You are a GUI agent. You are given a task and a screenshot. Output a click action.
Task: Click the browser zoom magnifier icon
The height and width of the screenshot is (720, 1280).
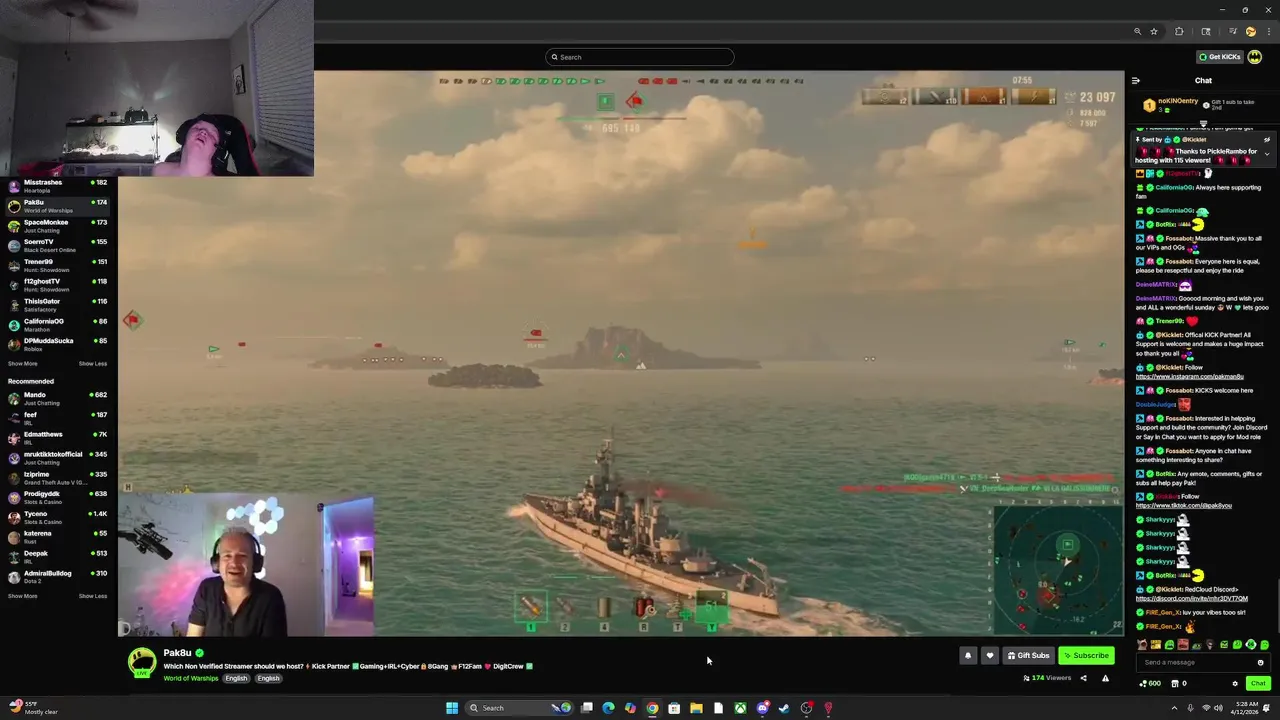(x=1138, y=32)
